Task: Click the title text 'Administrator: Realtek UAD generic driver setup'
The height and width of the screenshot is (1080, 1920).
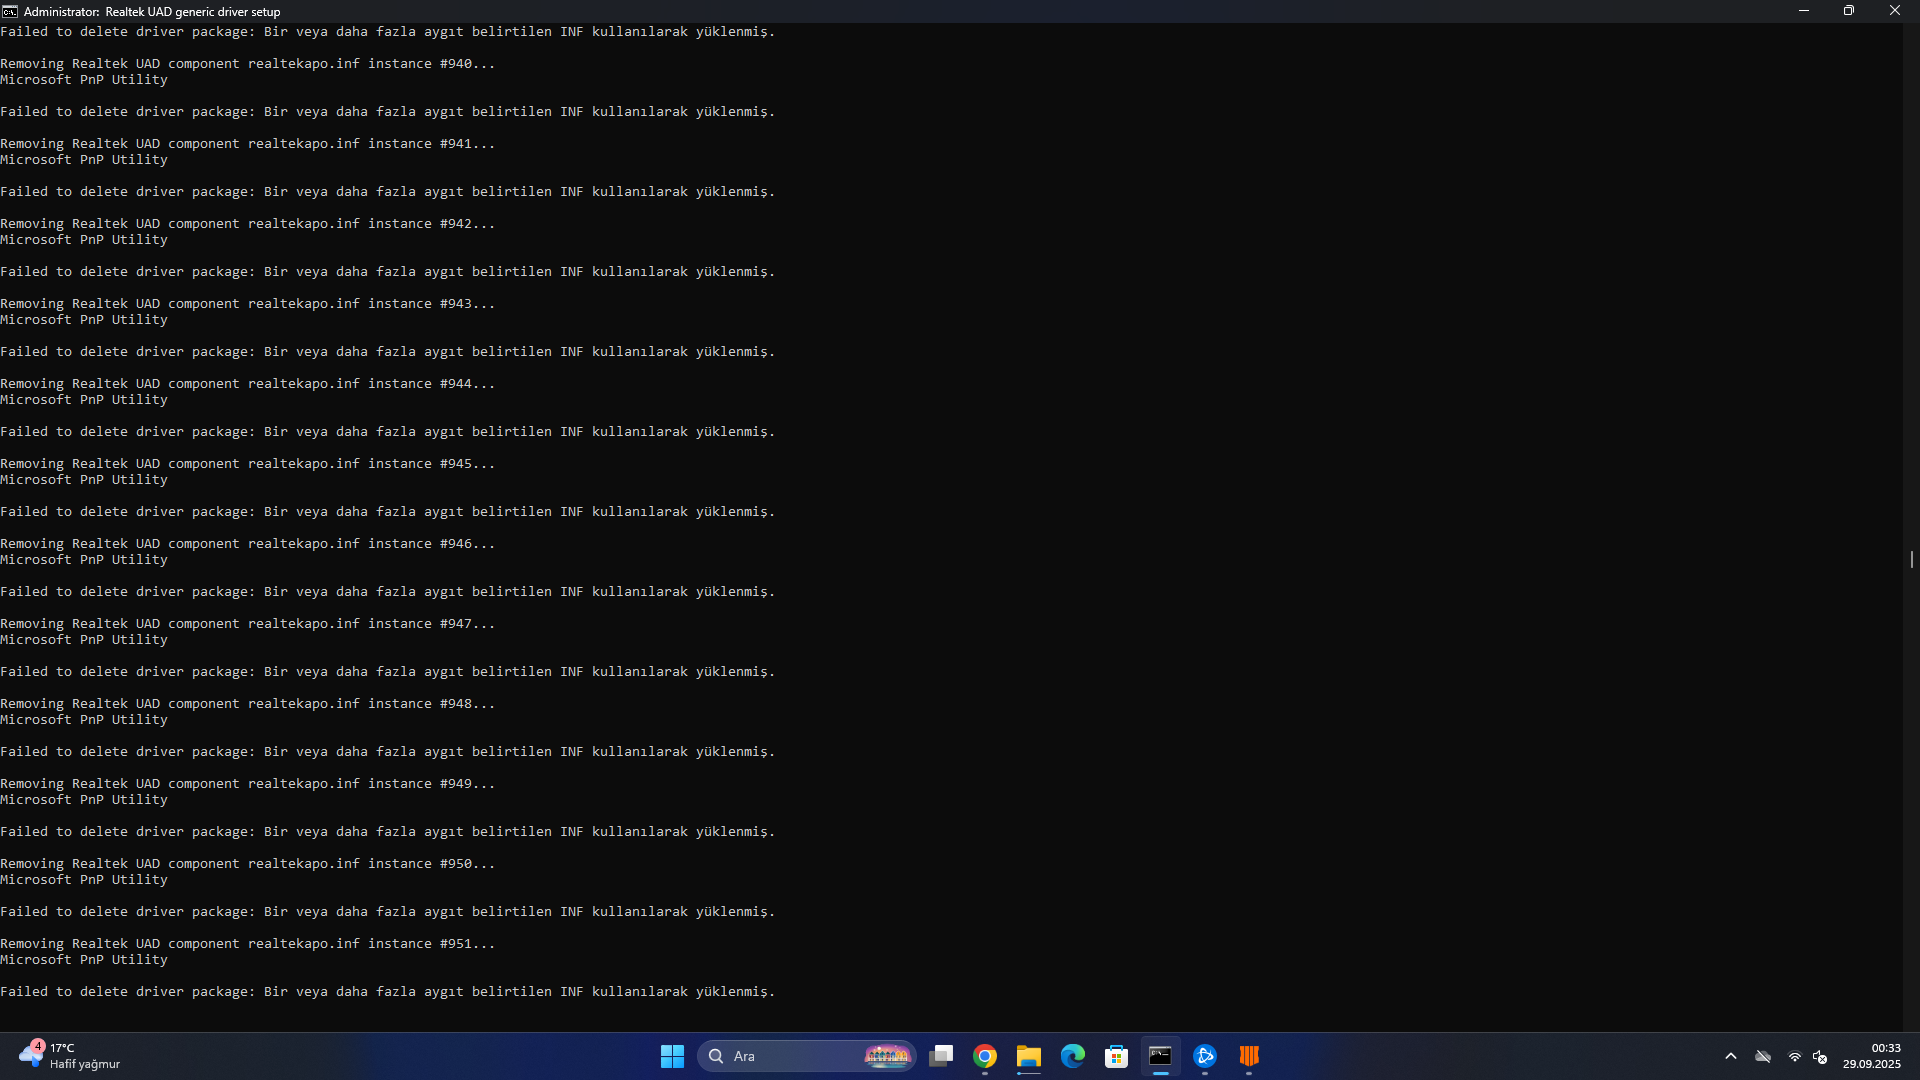Action: click(152, 12)
